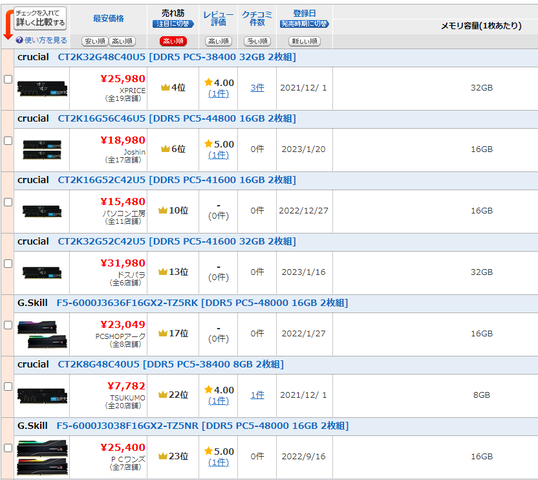Open the (1件) review link for CT2K8G48C40U5
Screen dimensions: 538x480
(x=218, y=401)
